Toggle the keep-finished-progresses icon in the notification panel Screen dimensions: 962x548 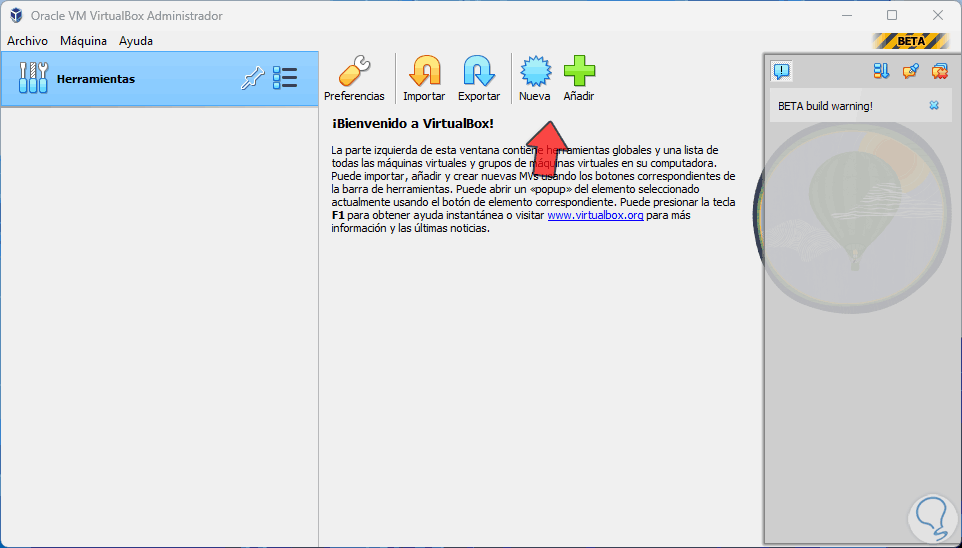coord(910,71)
